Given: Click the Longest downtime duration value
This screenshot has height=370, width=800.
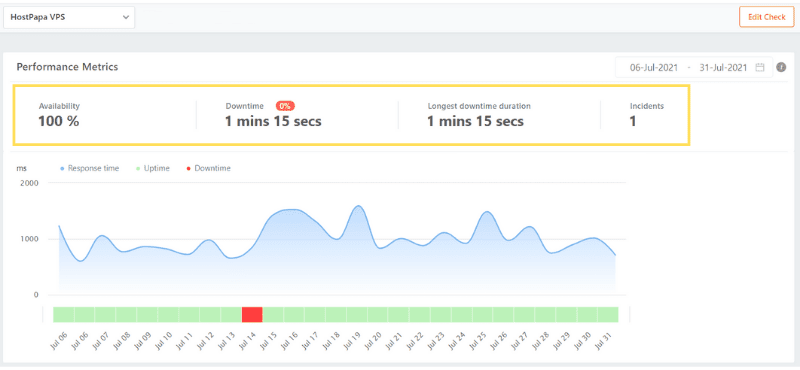Looking at the screenshot, I should tap(476, 121).
